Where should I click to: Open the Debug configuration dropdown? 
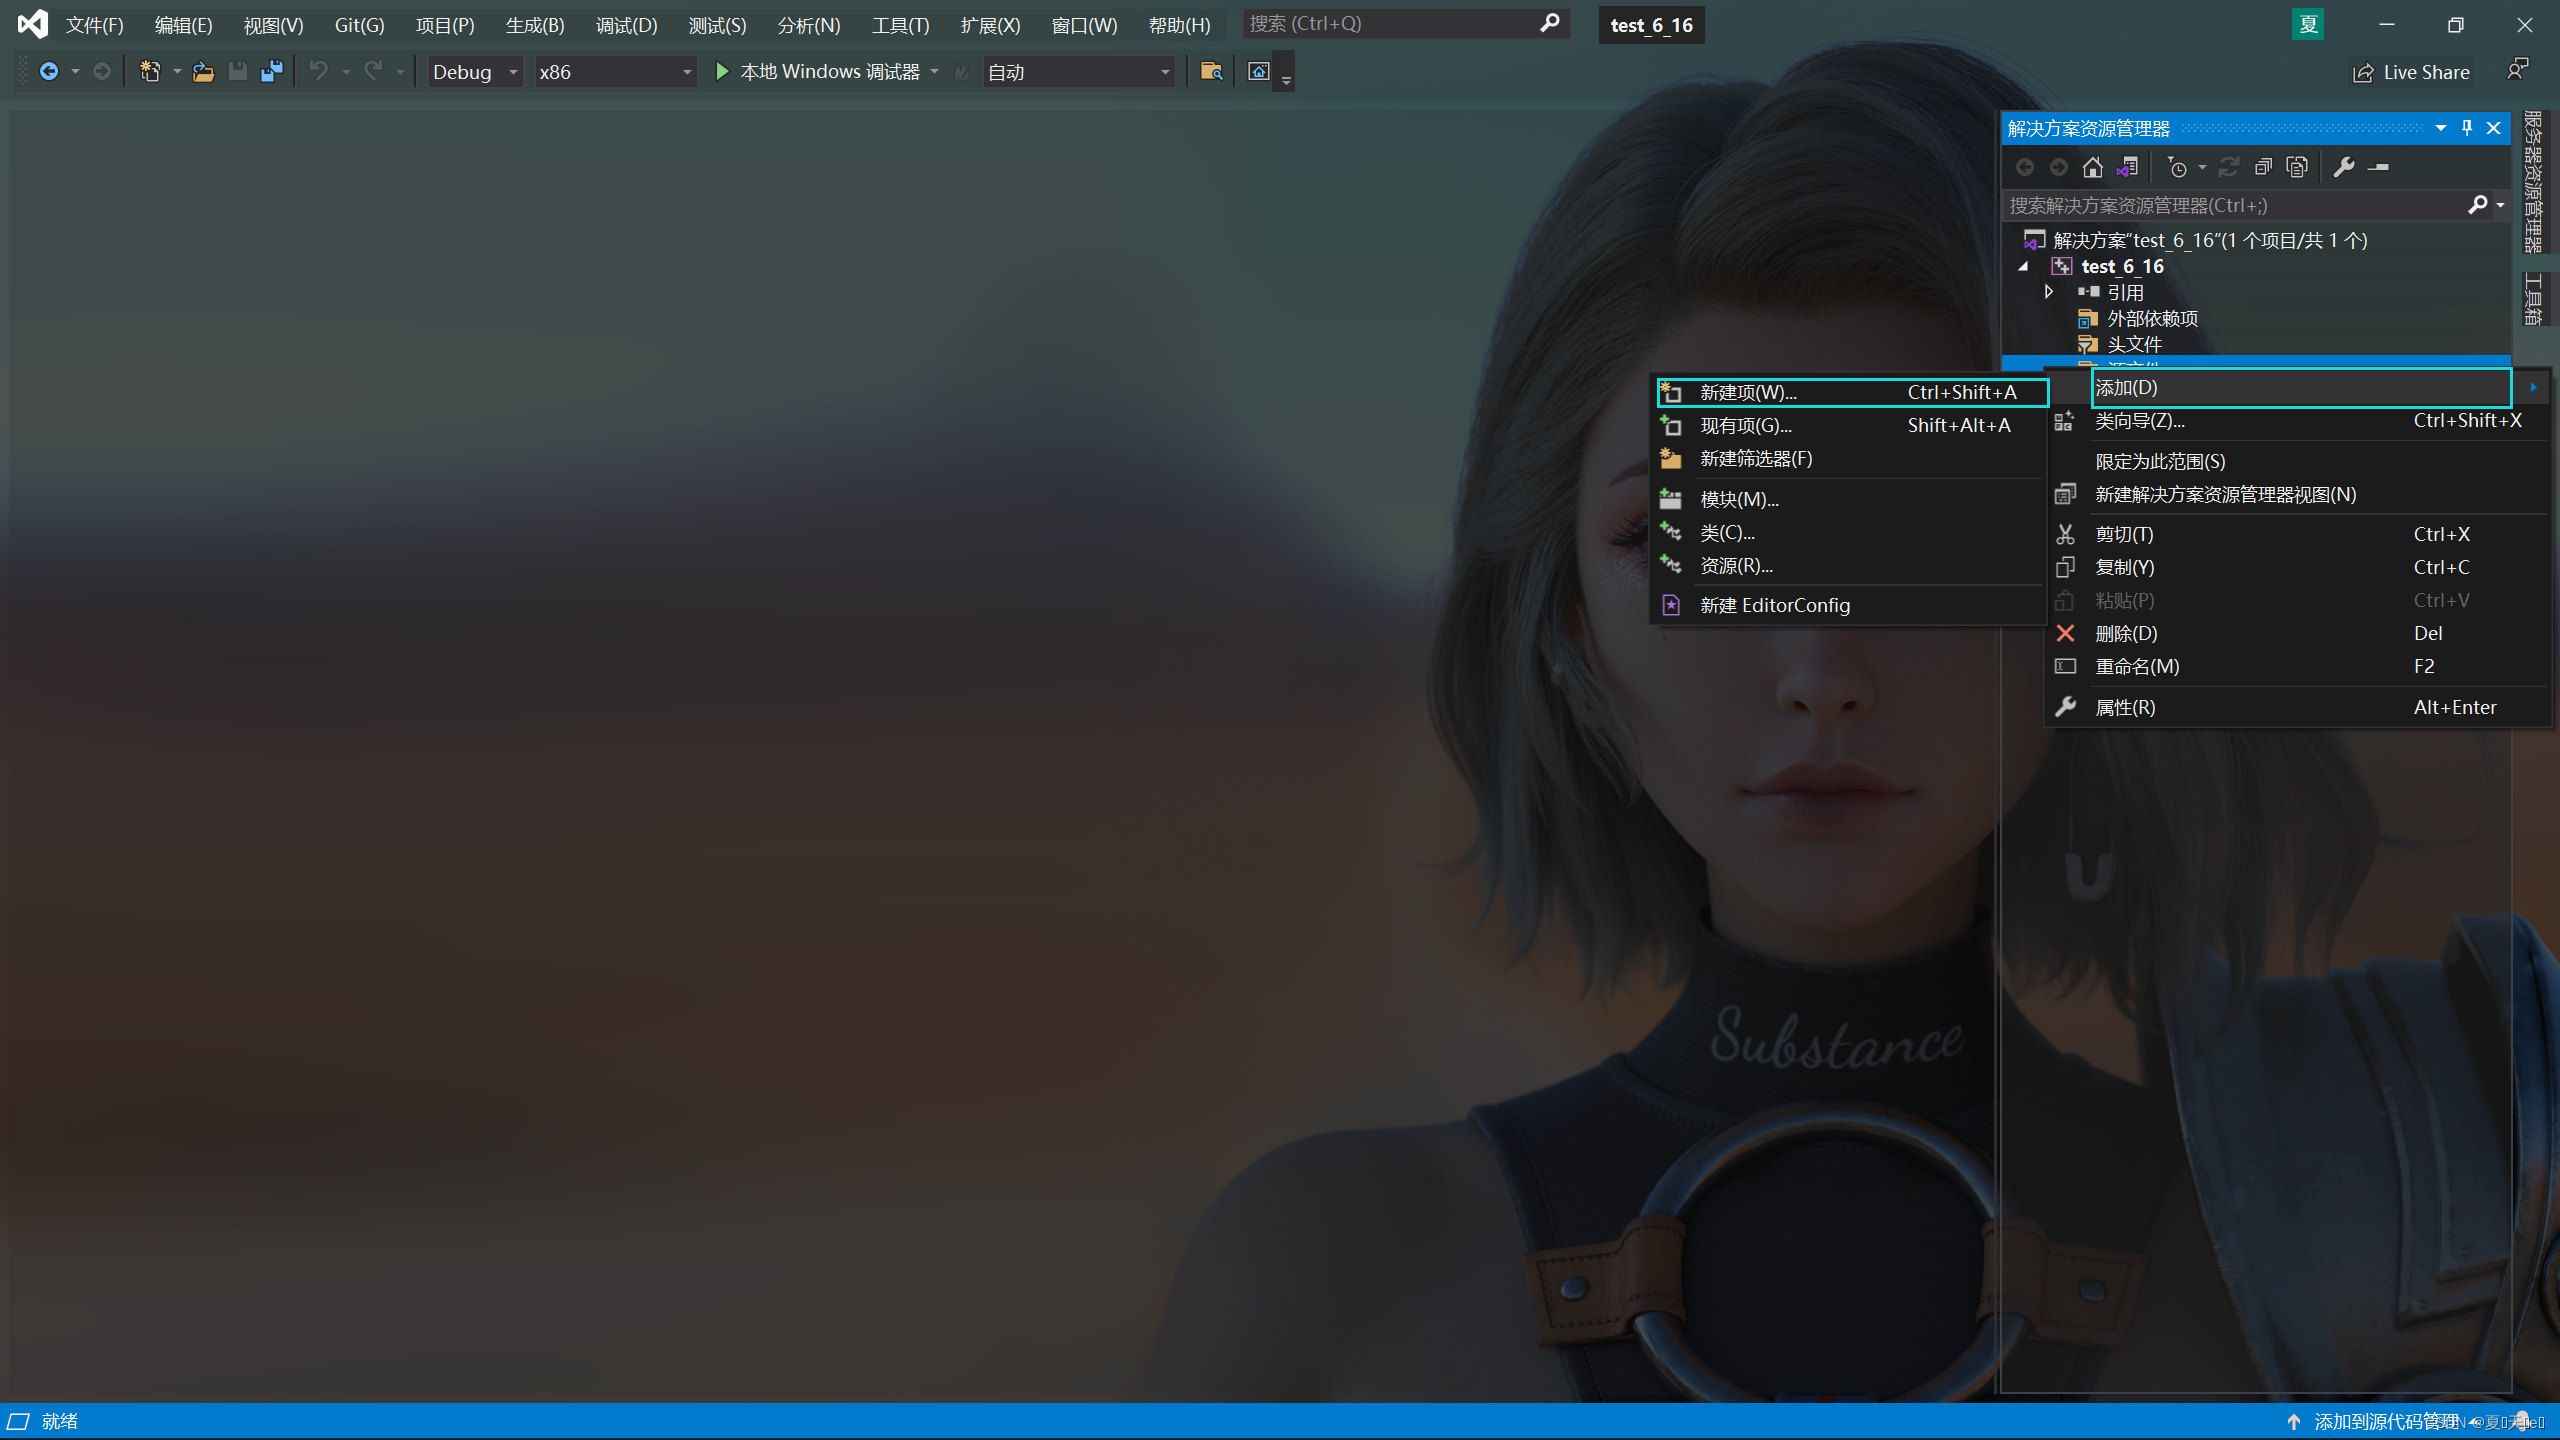click(475, 72)
